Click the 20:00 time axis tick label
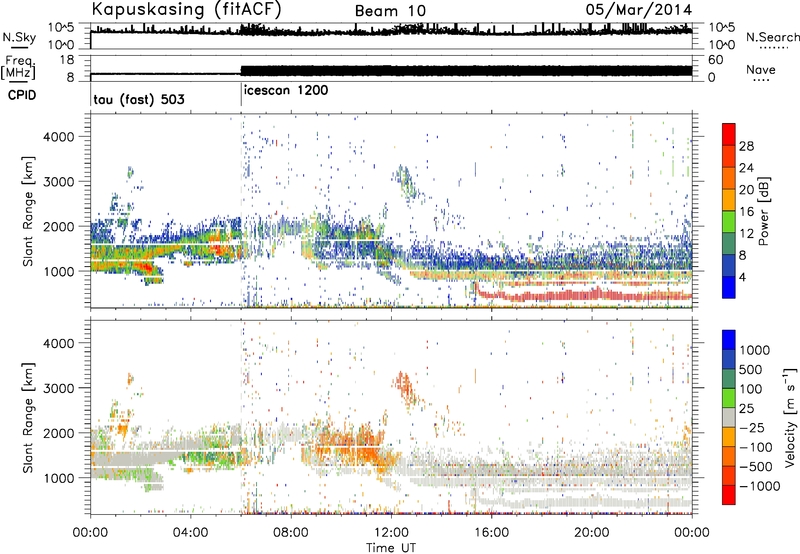The height and width of the screenshot is (554, 800). 591,533
